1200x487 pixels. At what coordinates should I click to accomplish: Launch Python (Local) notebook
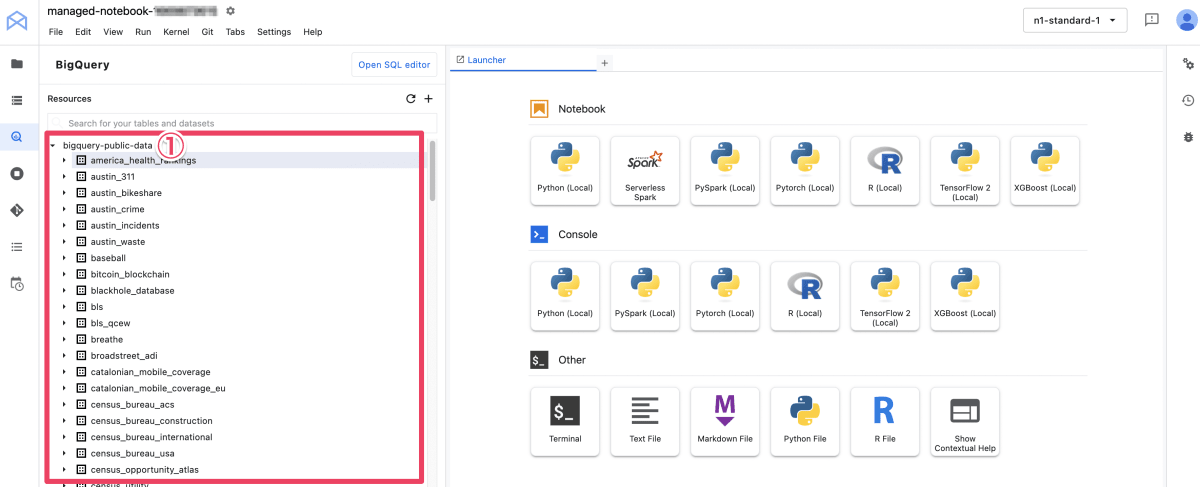coord(565,171)
